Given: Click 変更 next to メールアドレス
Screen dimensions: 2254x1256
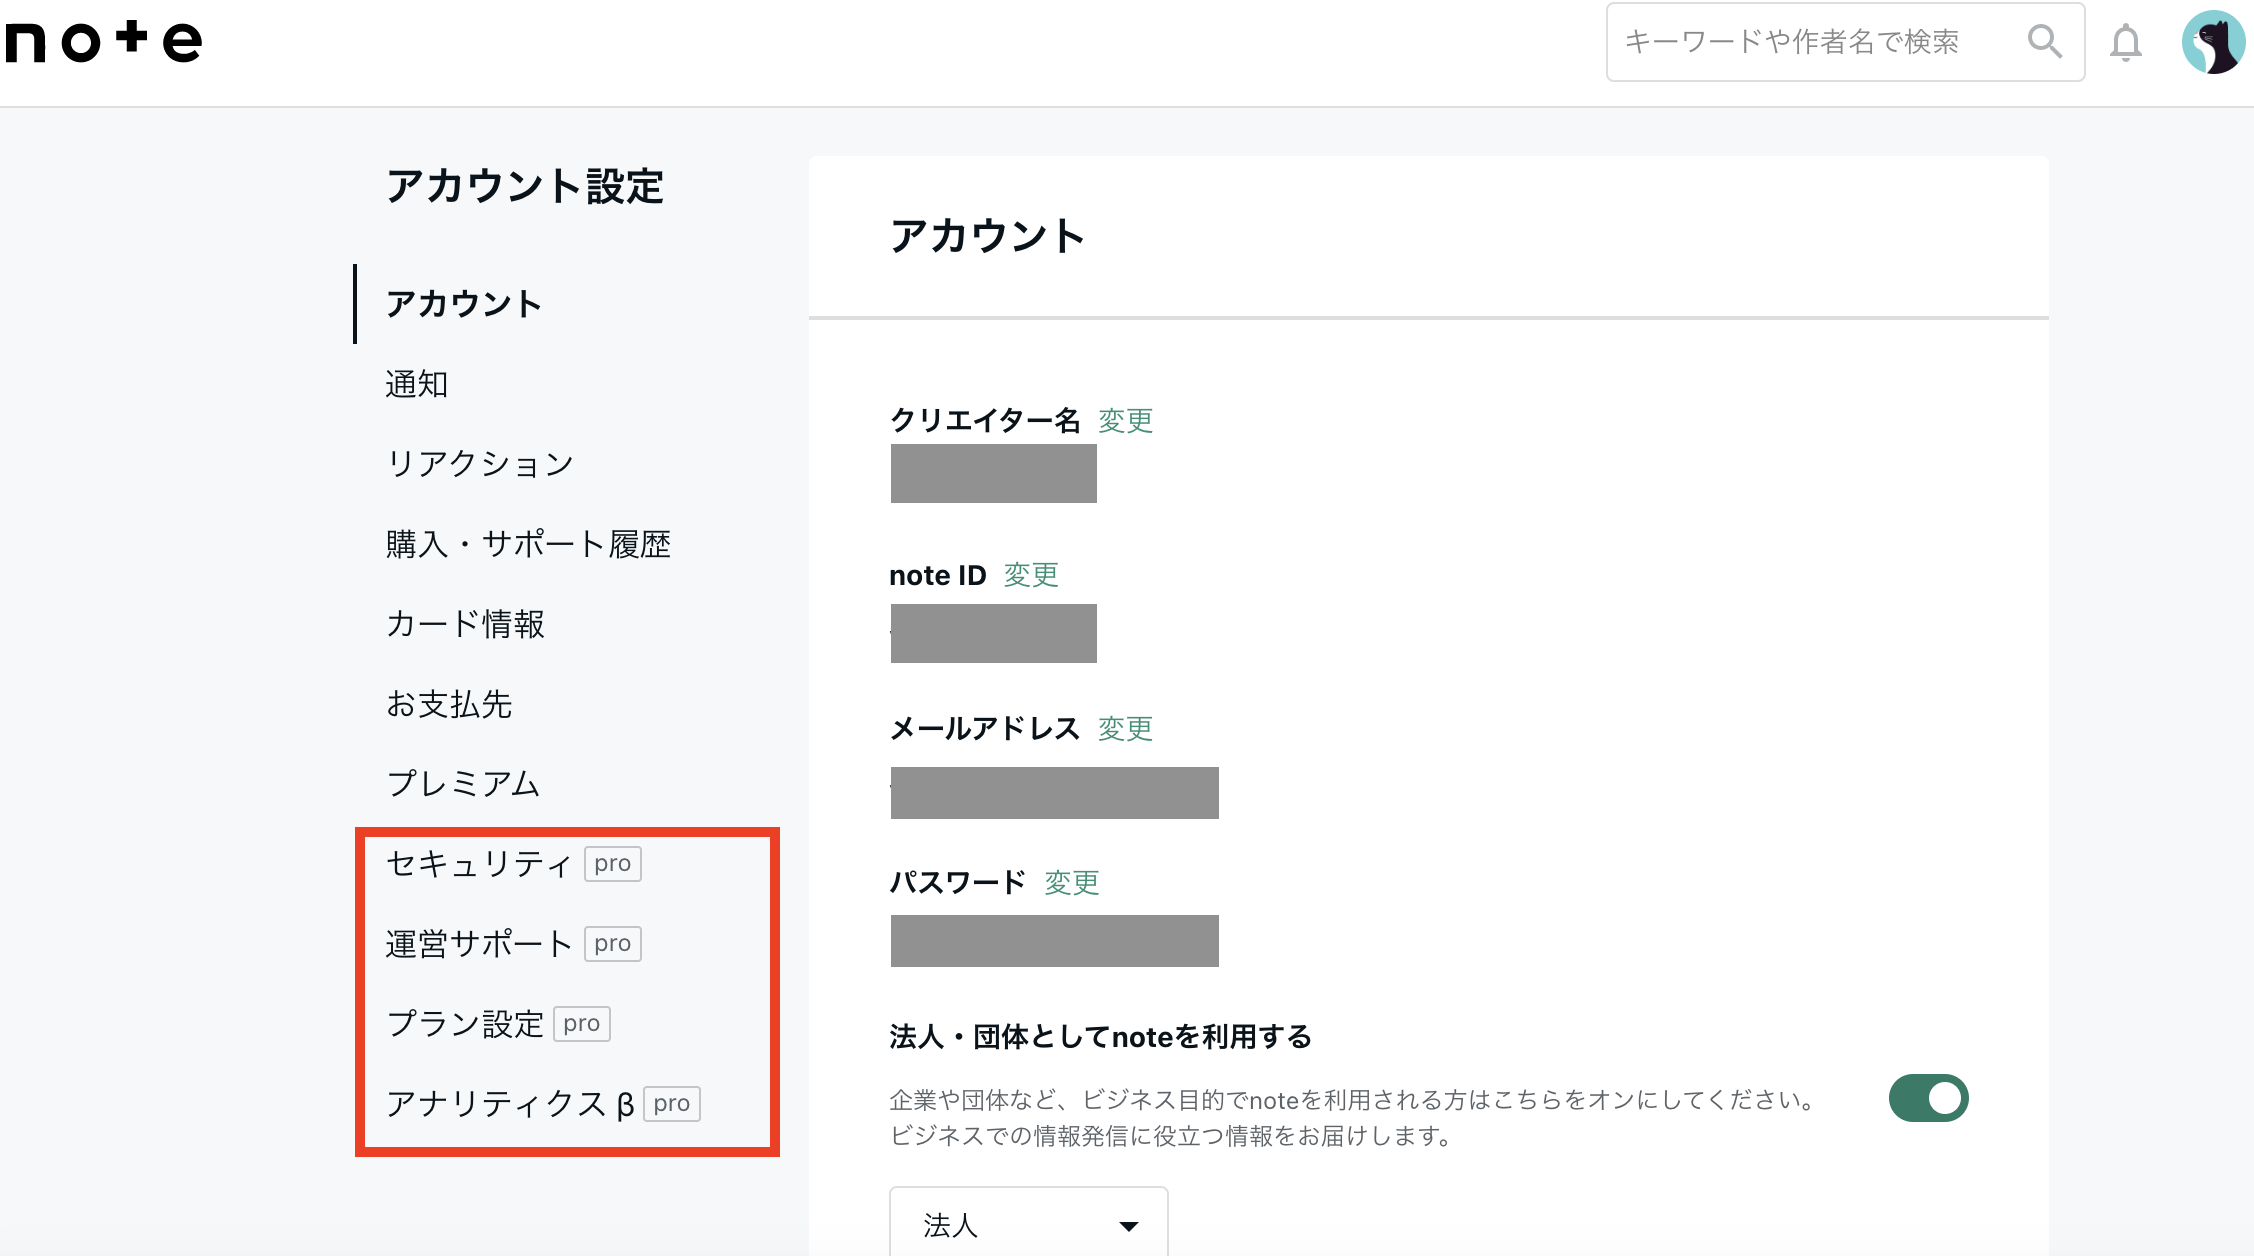Looking at the screenshot, I should coord(1126,728).
